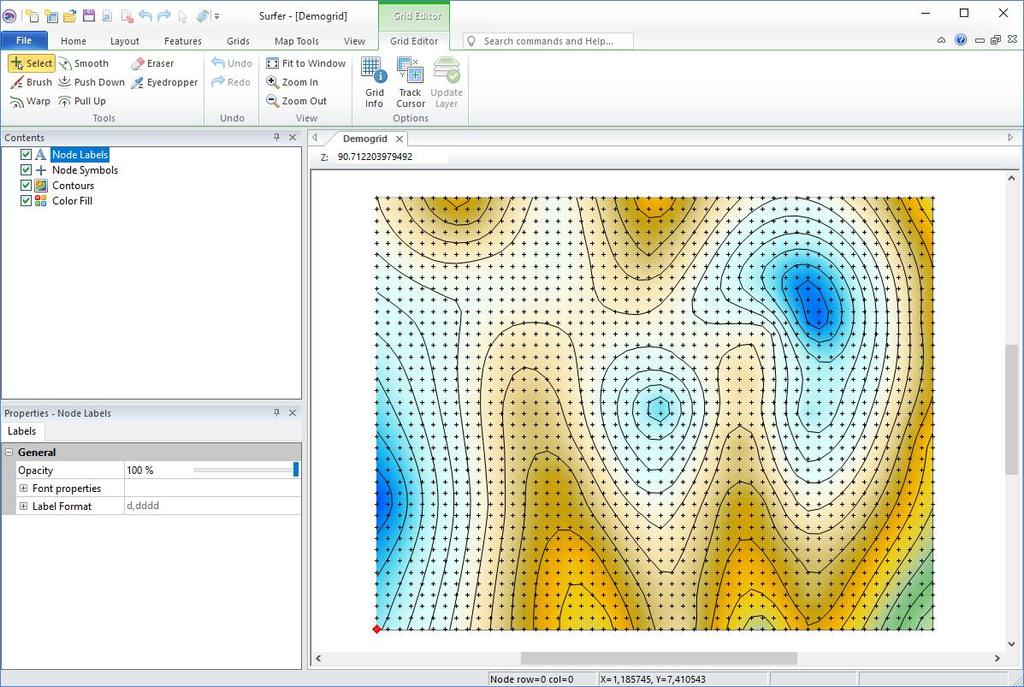Pick the Push Down tool
Viewport: 1024px width, 687px height.
(x=91, y=82)
